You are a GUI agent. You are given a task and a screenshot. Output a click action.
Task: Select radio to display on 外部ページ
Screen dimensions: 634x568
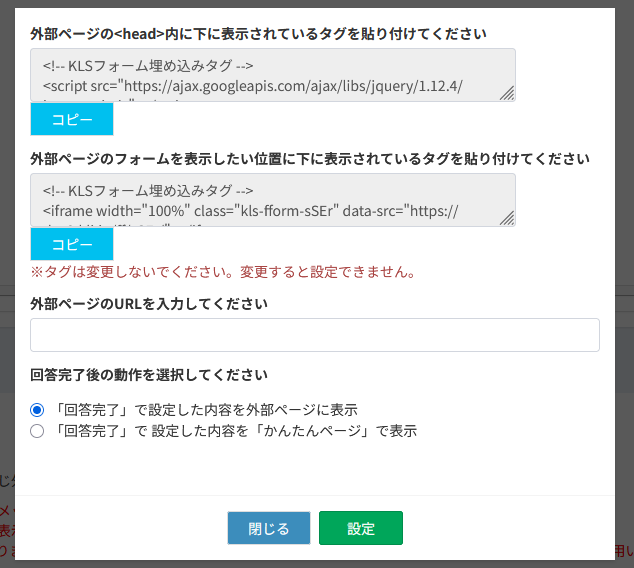(37, 410)
